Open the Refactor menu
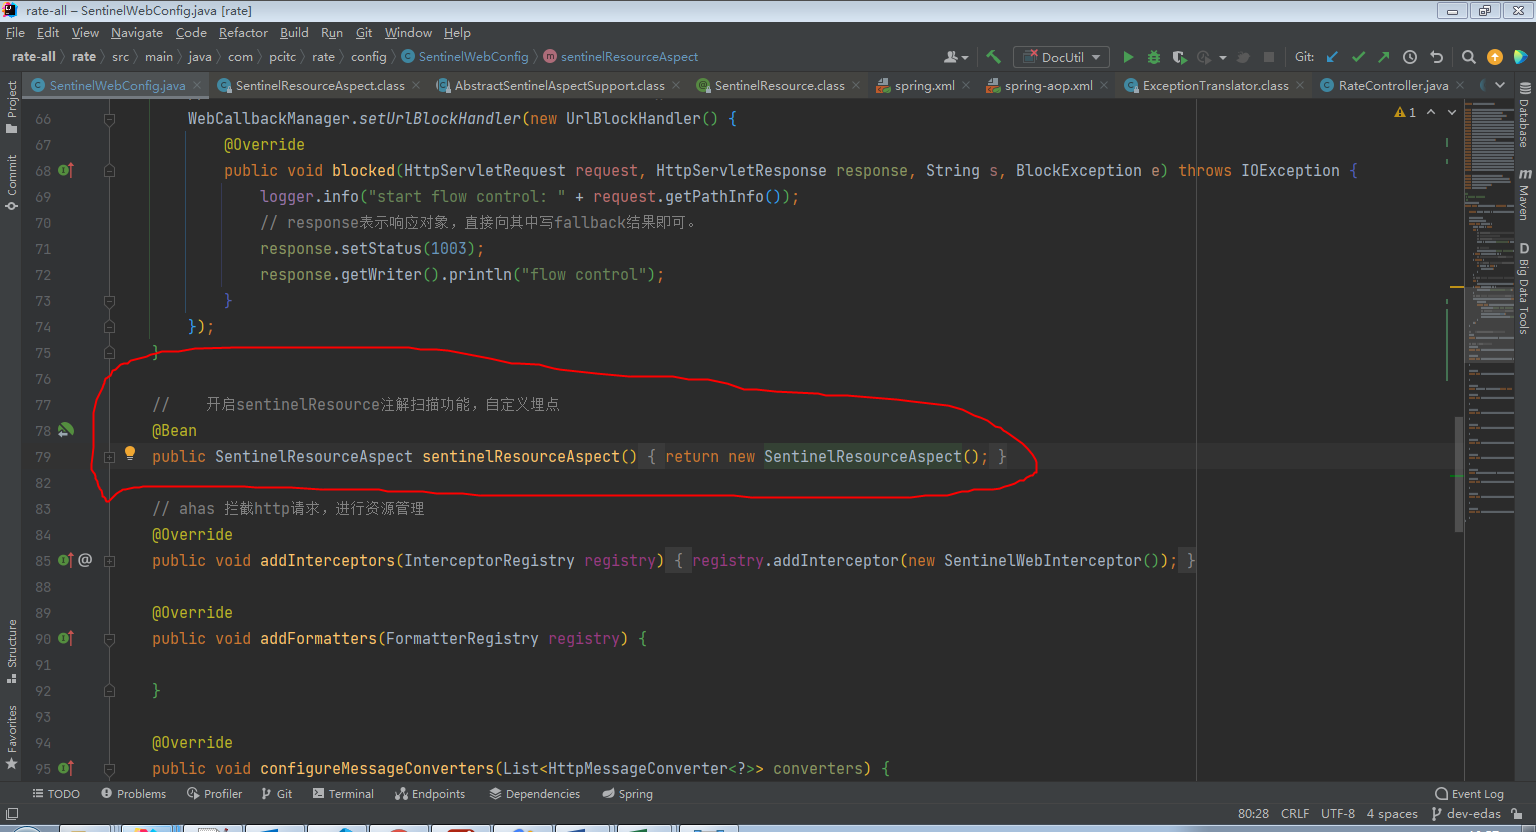The image size is (1536, 832). point(243,33)
